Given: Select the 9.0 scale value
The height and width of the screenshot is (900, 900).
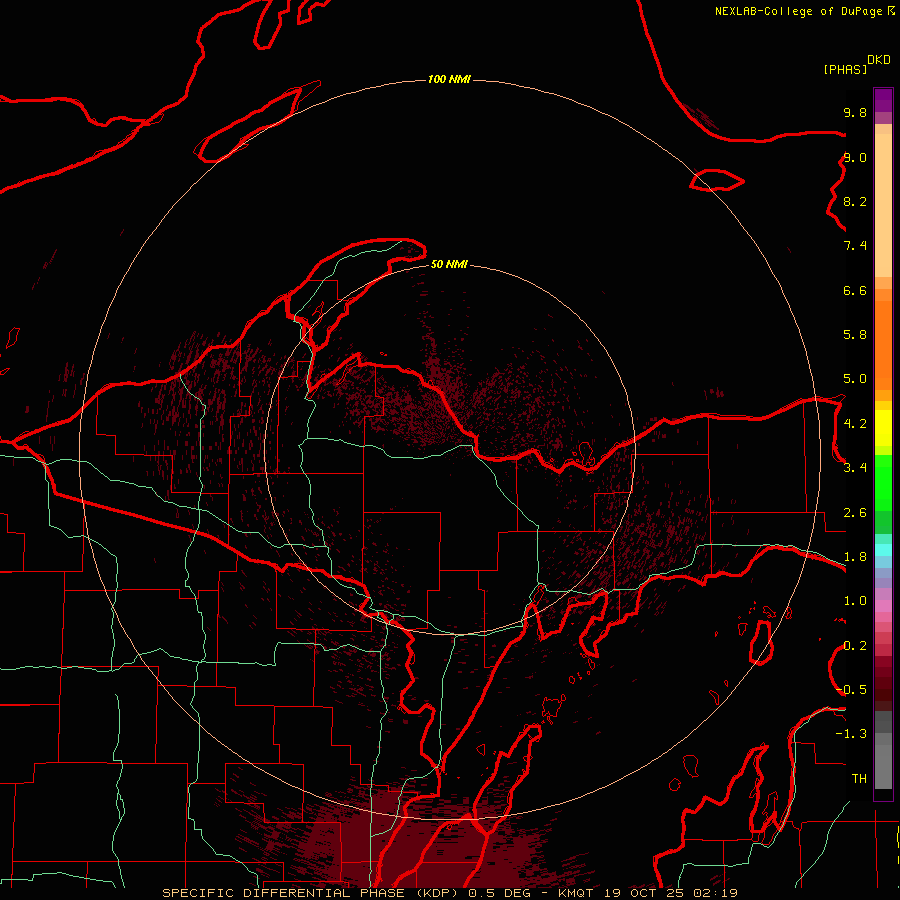Looking at the screenshot, I should coord(855,157).
